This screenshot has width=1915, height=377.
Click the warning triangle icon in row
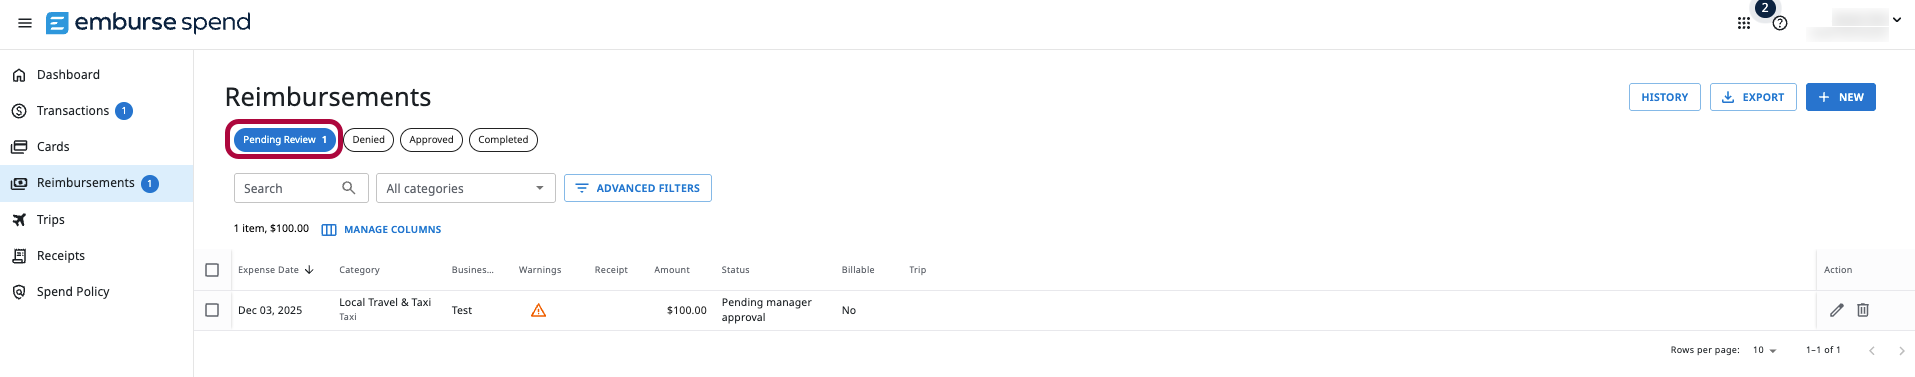pos(538,310)
